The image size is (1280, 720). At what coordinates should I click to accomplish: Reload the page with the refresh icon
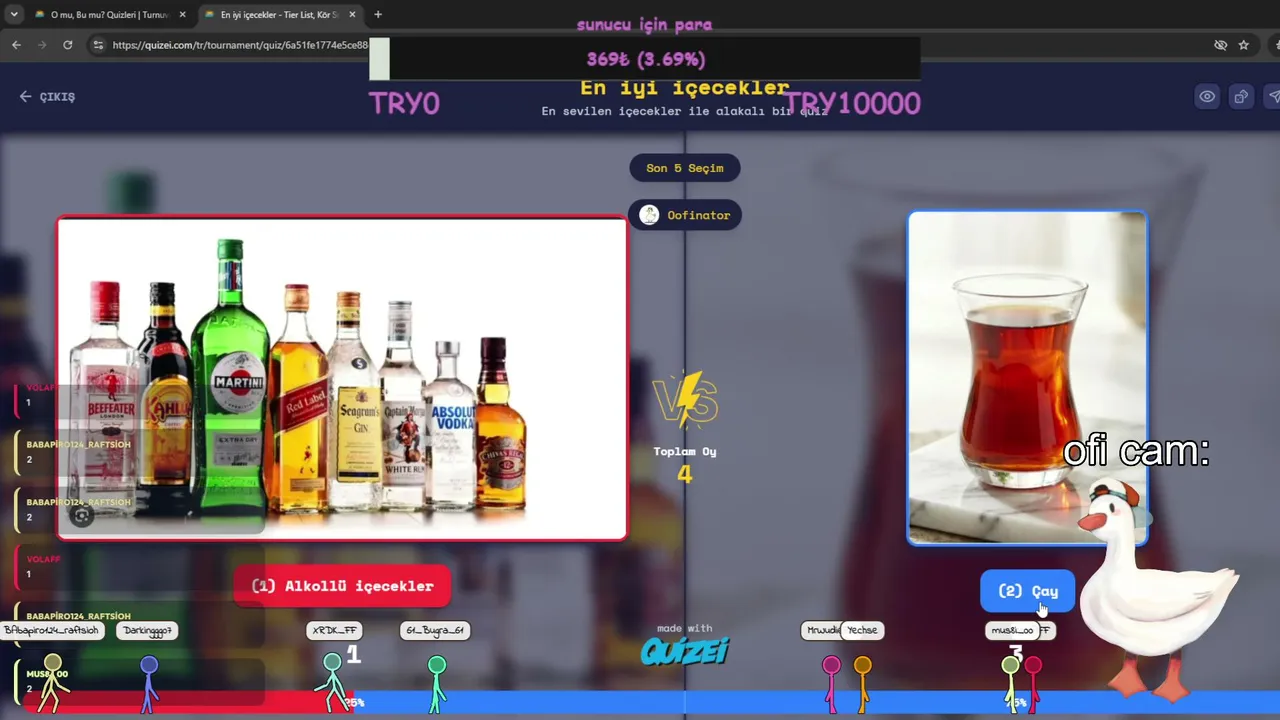[67, 45]
